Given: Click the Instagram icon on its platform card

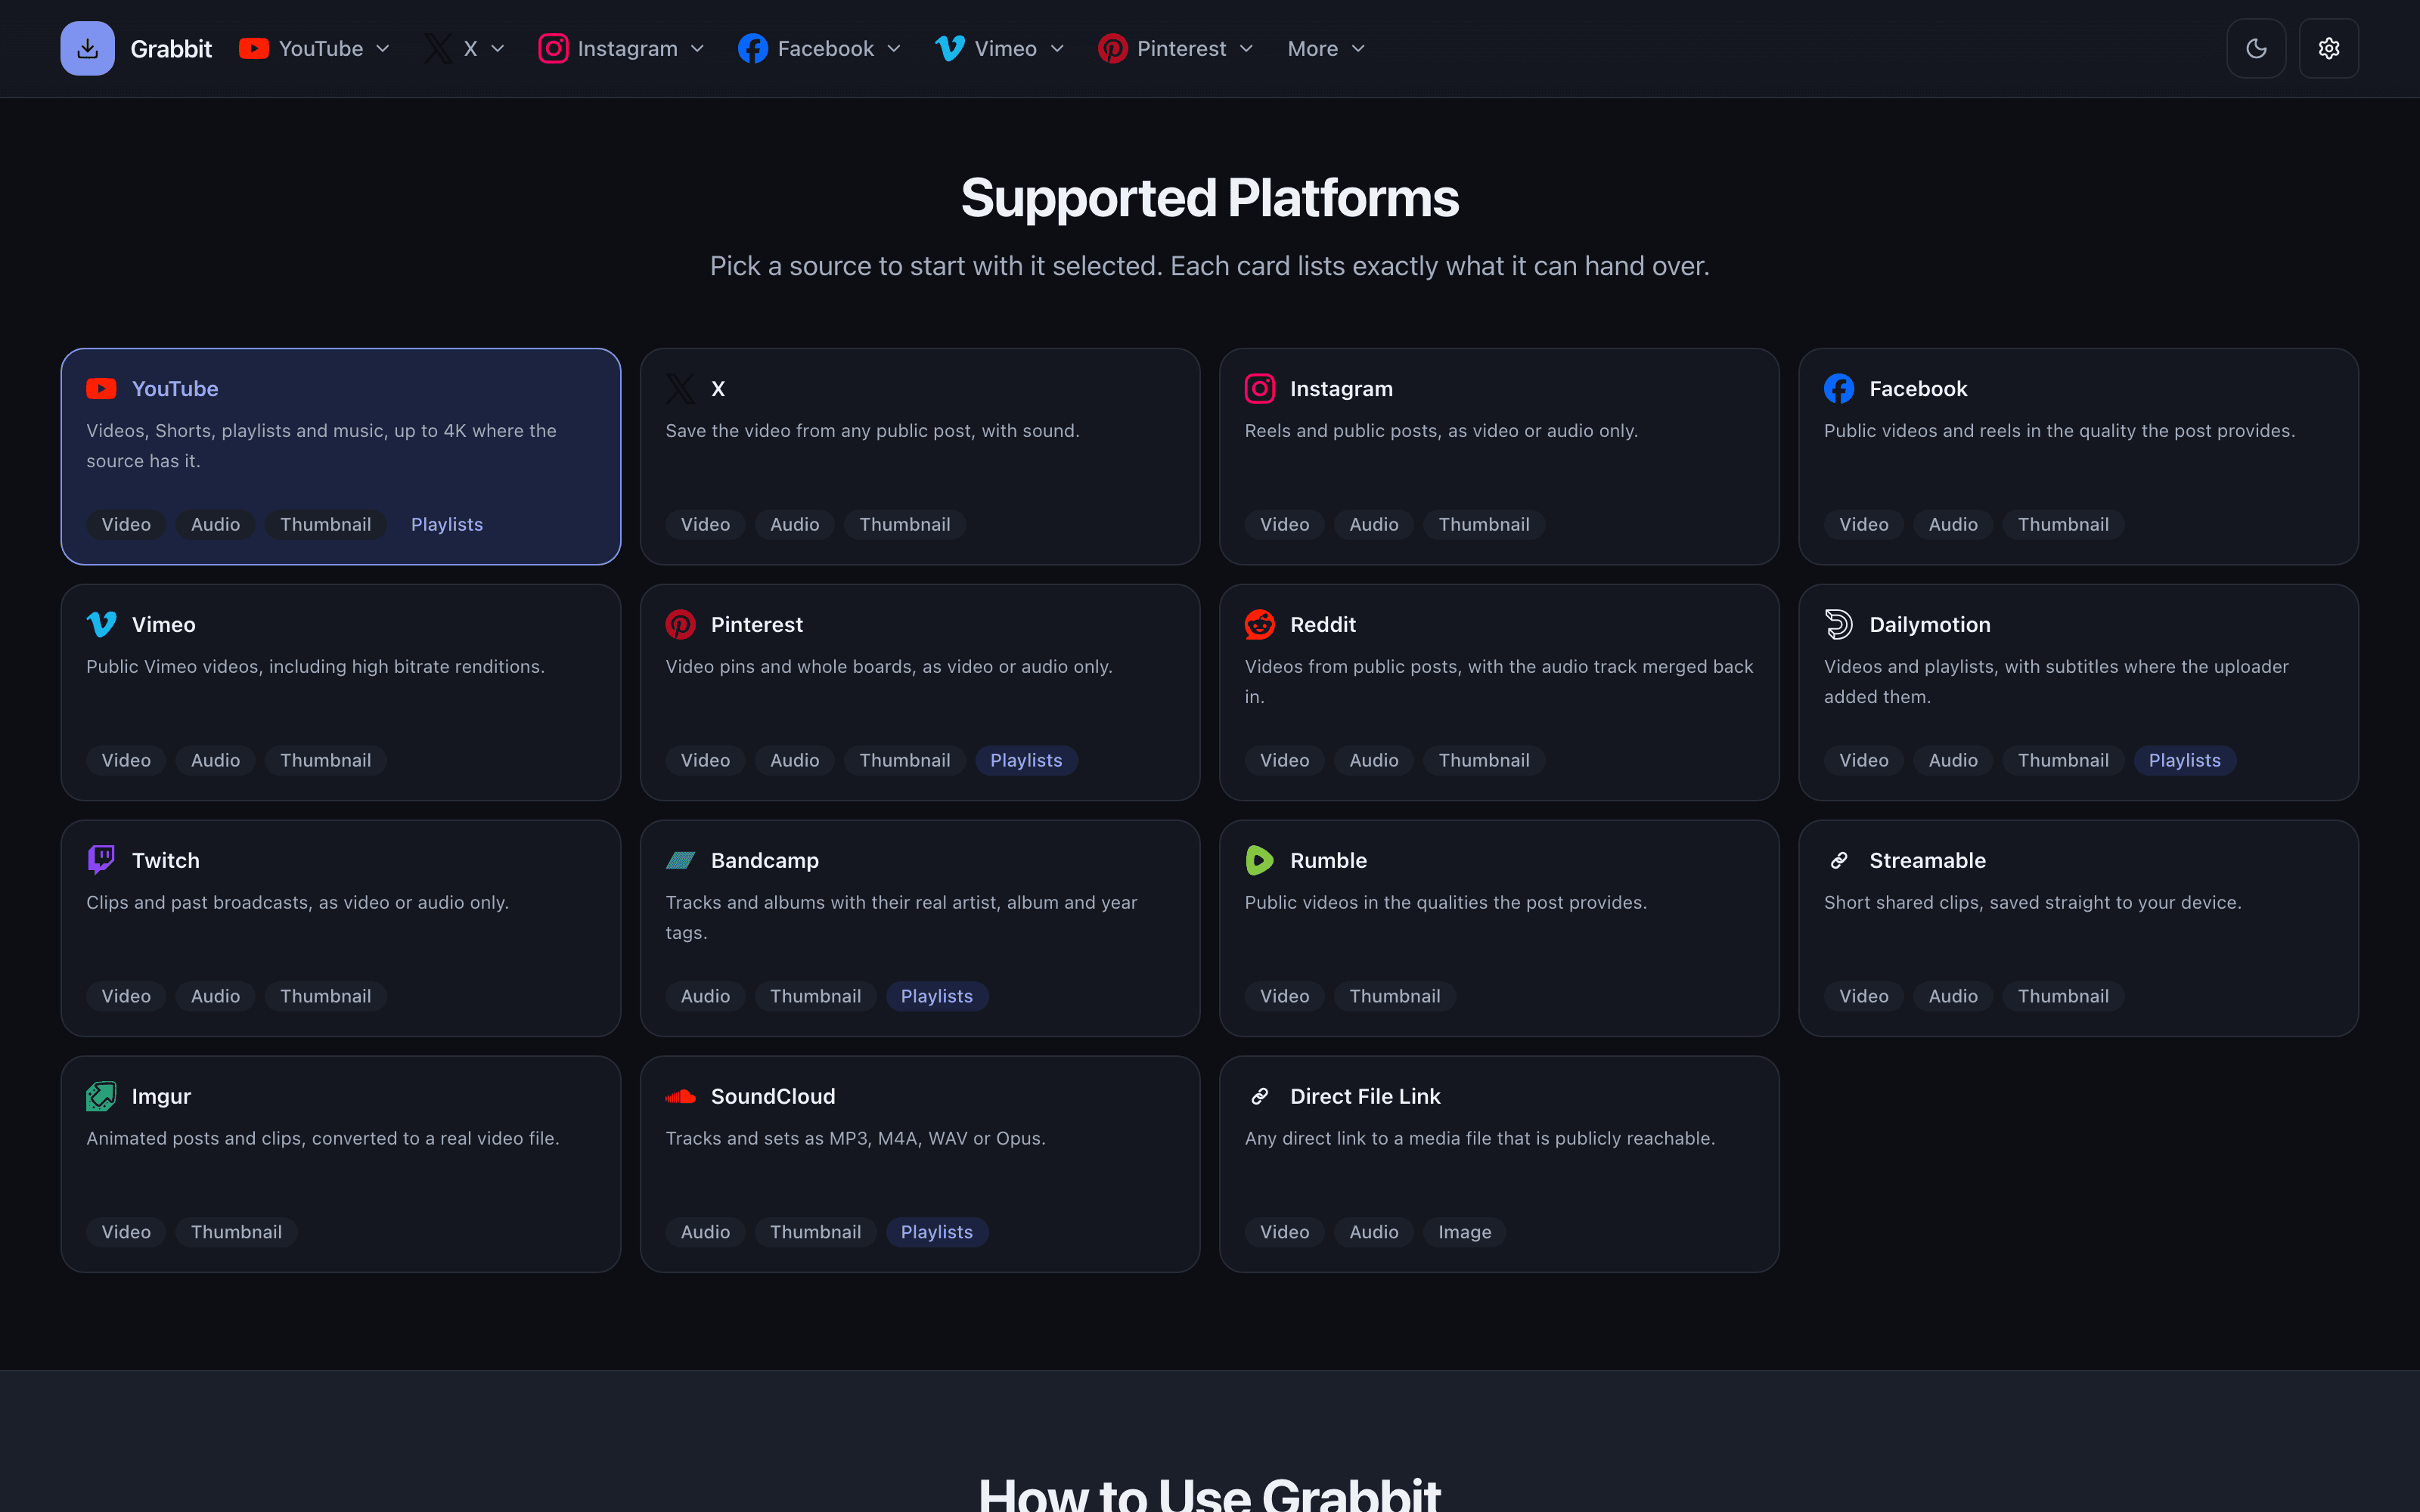Looking at the screenshot, I should point(1259,389).
